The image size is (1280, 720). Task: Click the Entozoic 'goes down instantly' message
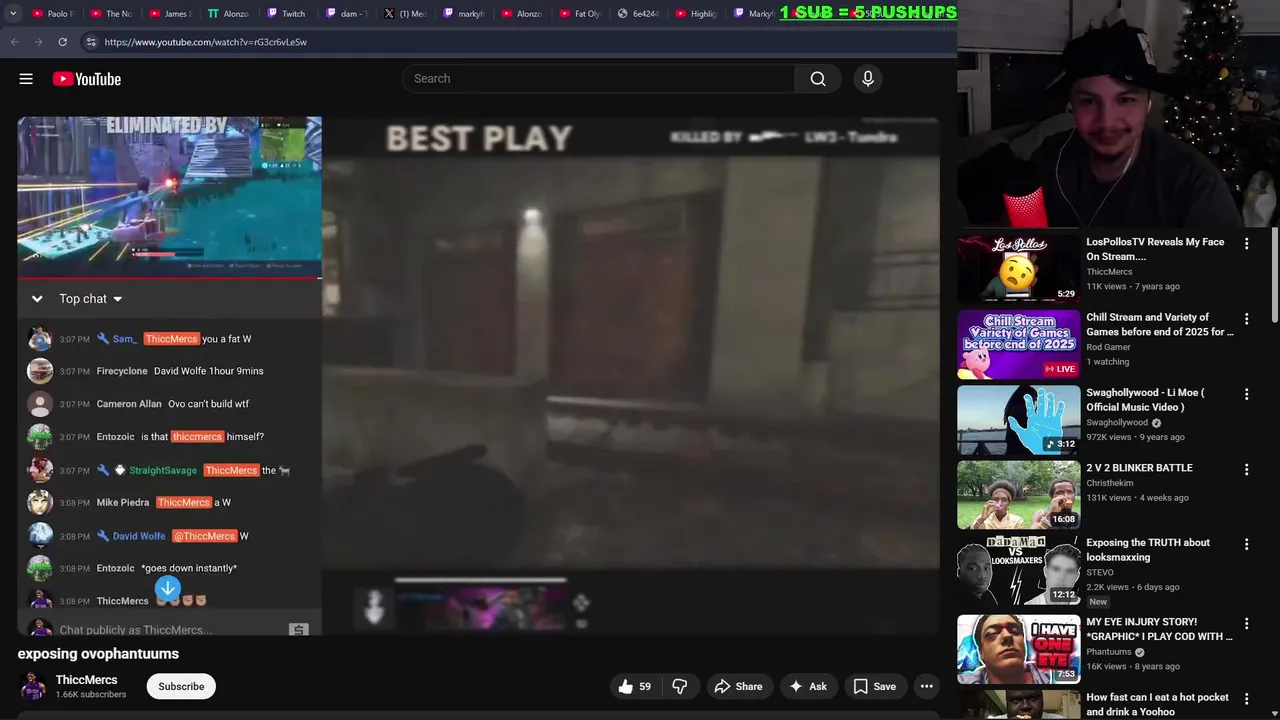point(189,568)
